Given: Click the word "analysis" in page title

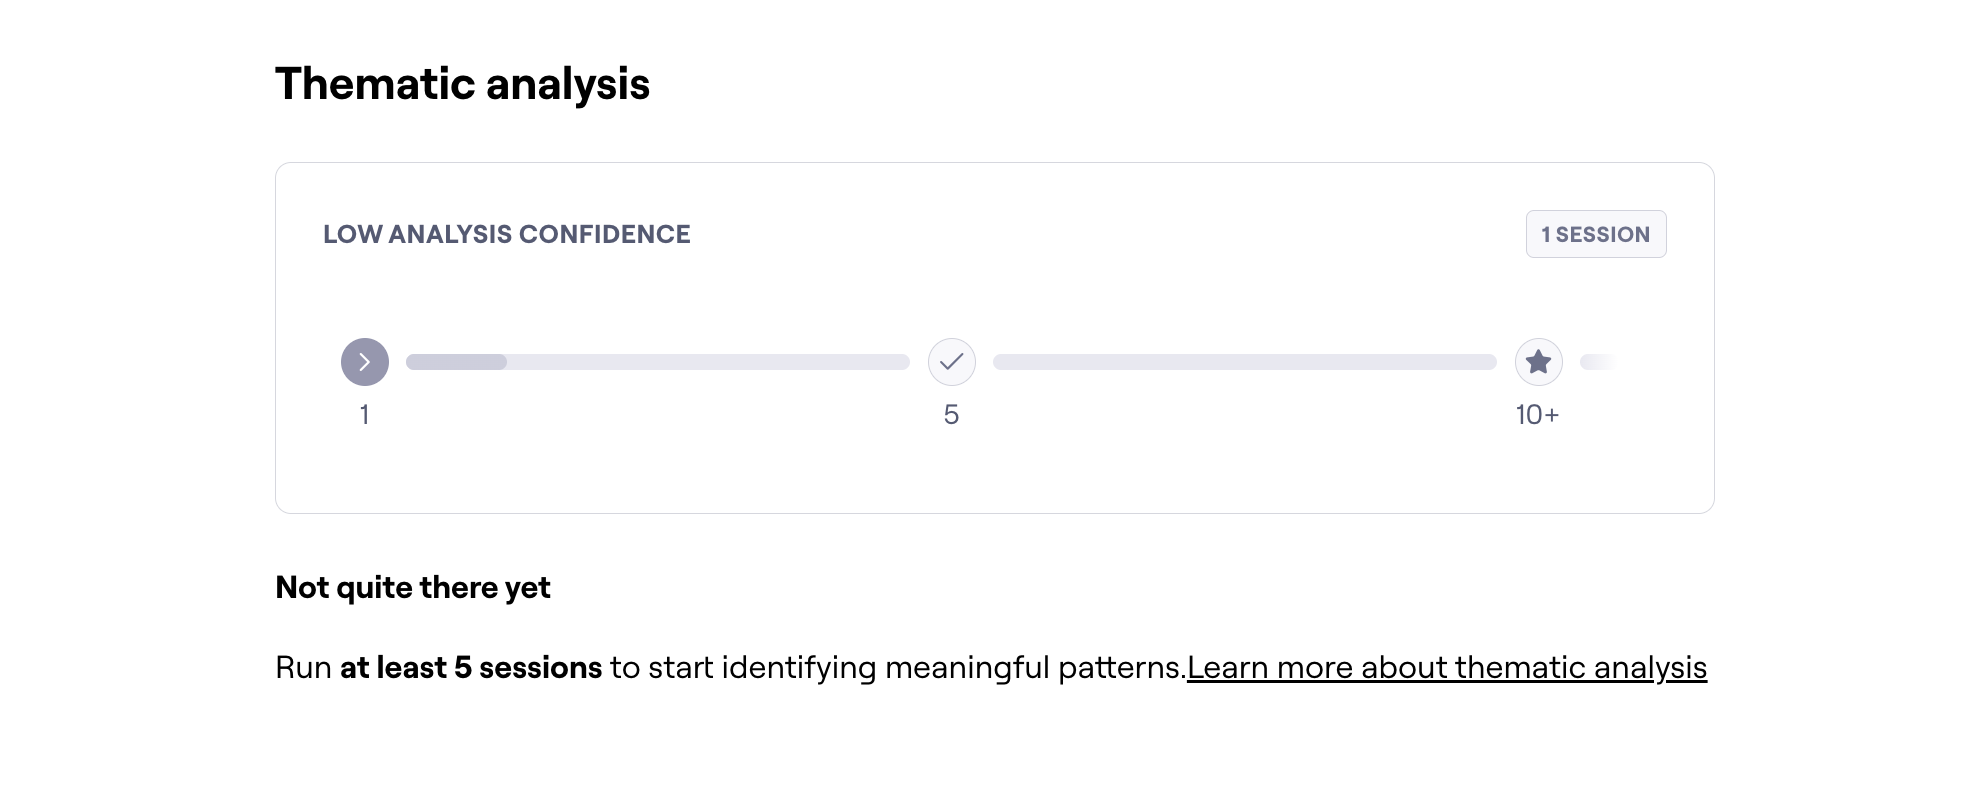Looking at the screenshot, I should click(x=568, y=84).
